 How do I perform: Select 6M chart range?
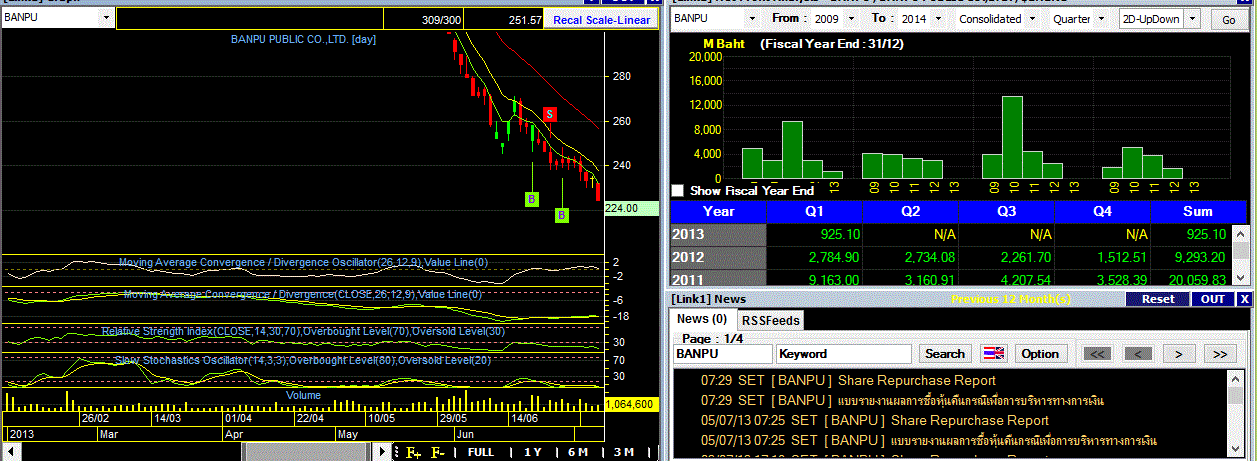(x=579, y=453)
